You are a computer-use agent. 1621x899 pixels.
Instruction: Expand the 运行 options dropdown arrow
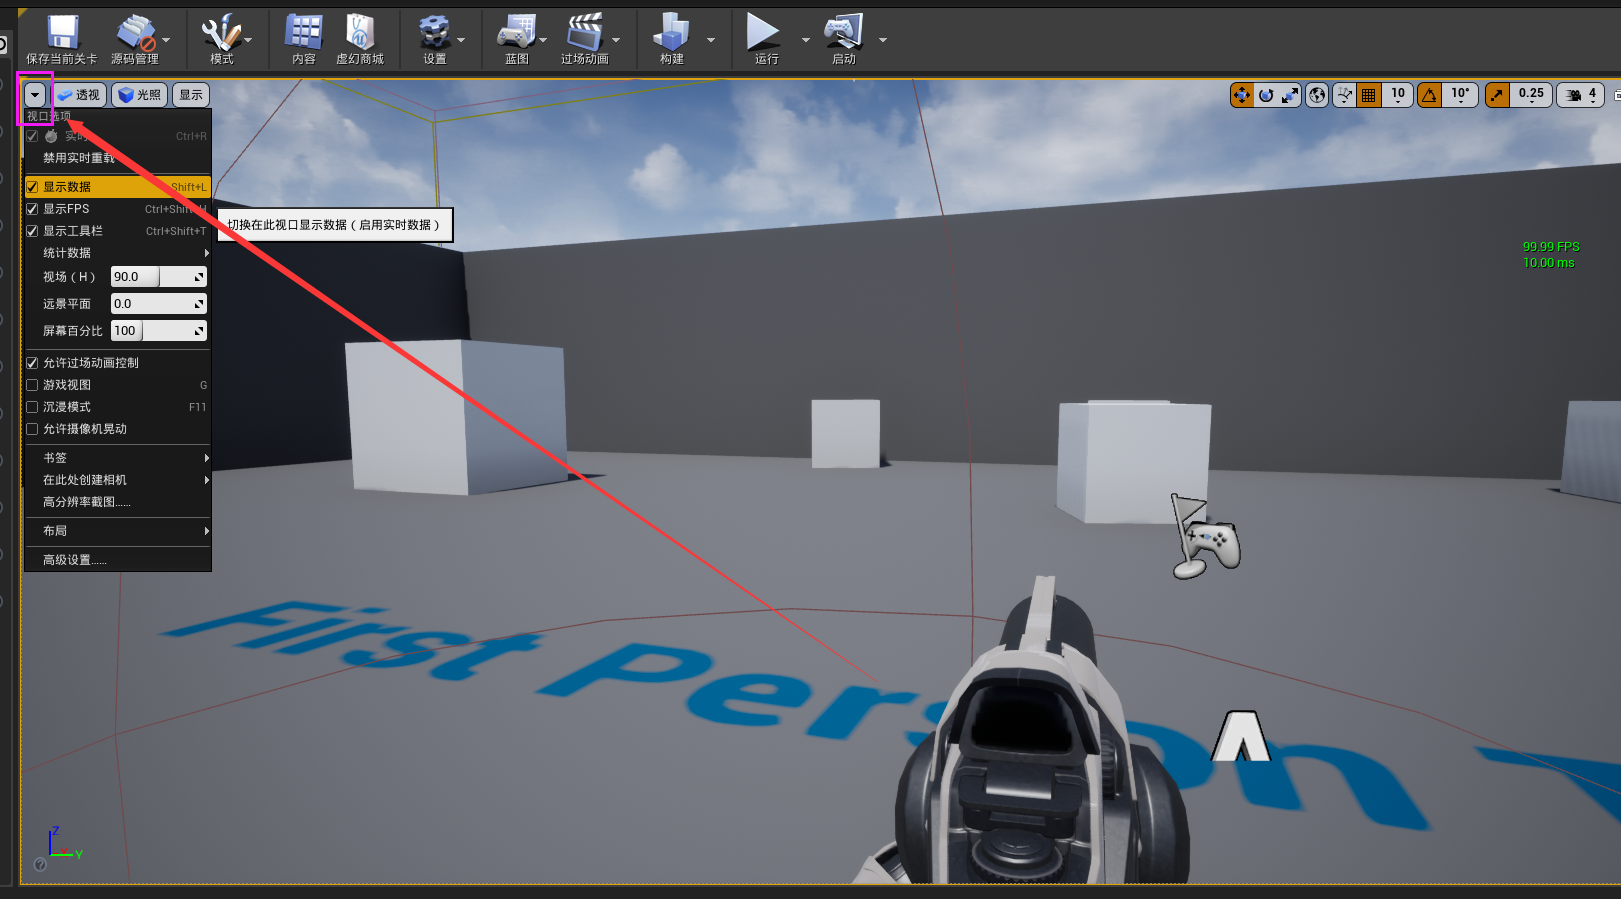click(x=806, y=40)
